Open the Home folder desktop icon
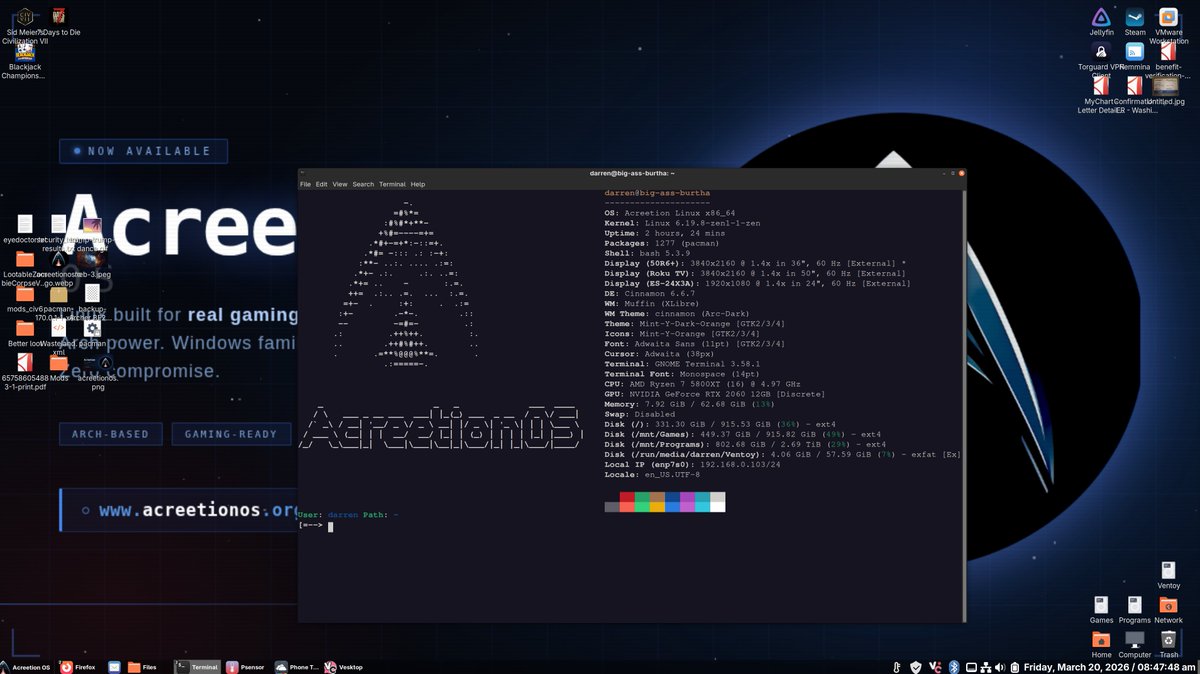Image resolution: width=1200 pixels, height=674 pixels. (1101, 639)
